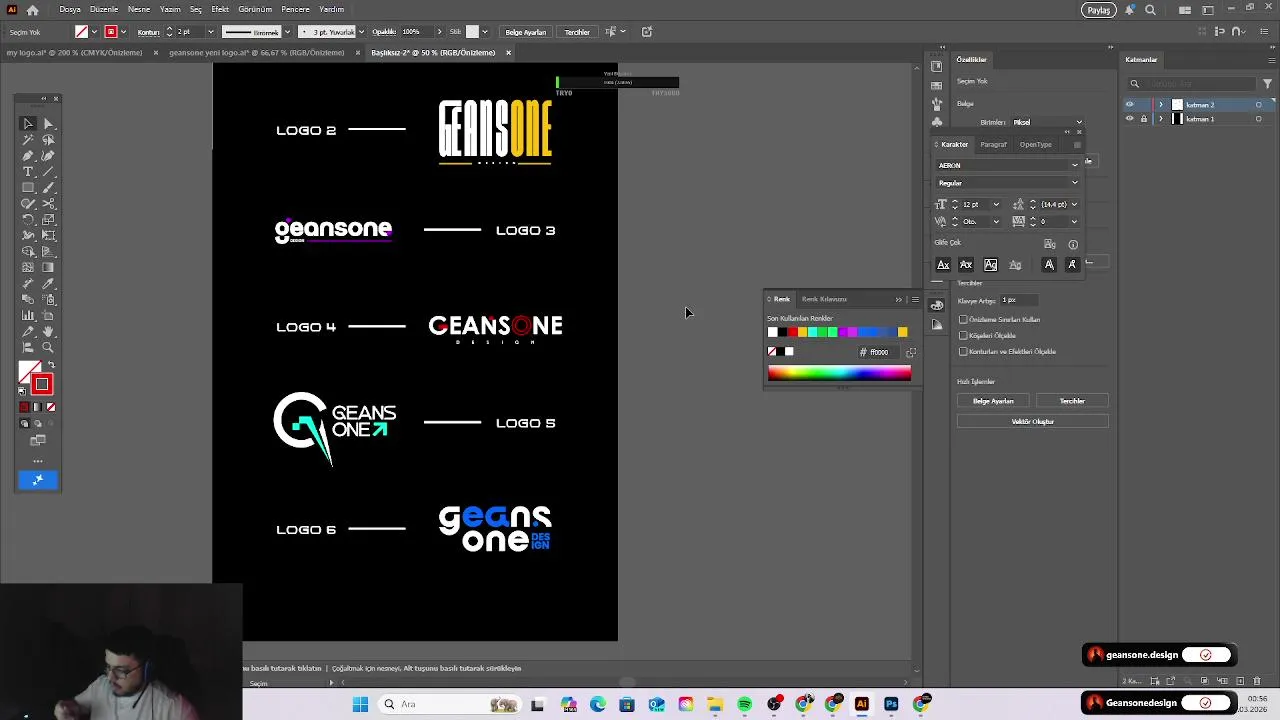Viewport: 1280px width, 720px height.
Task: Open Edit Toolbar three-dots button
Action: (38, 461)
